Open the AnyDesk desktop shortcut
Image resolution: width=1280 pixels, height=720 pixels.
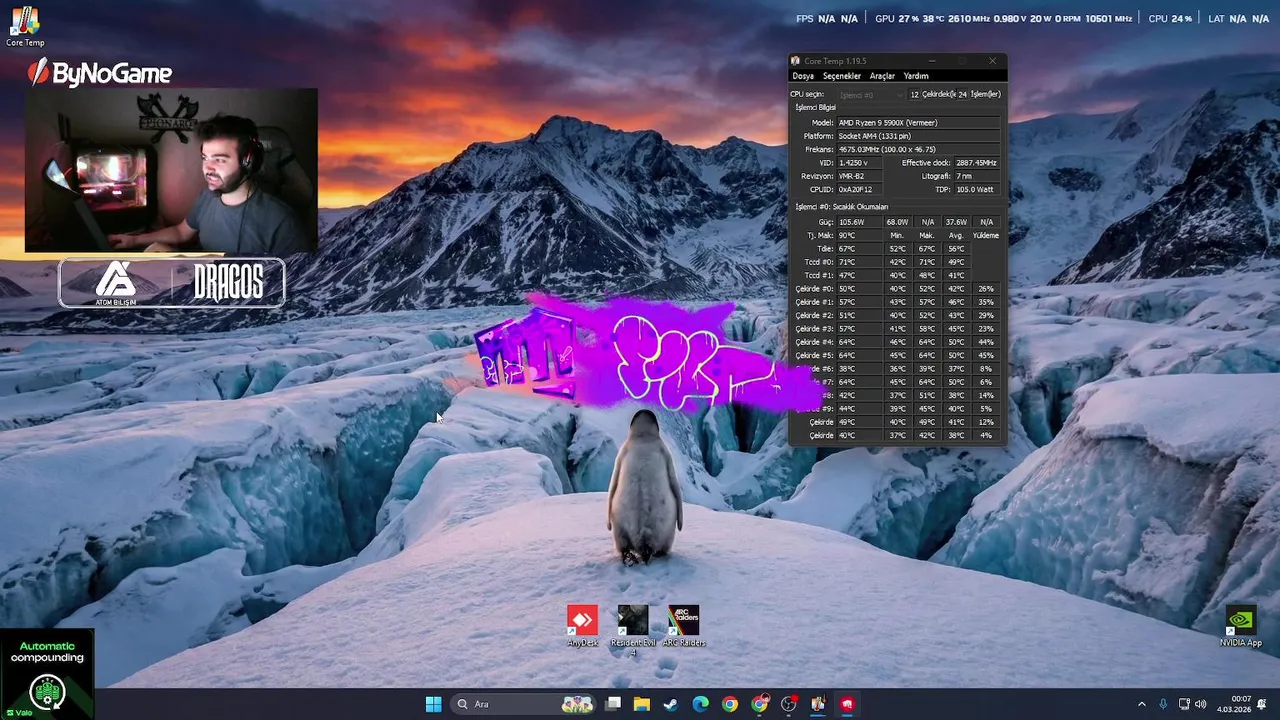pos(582,626)
